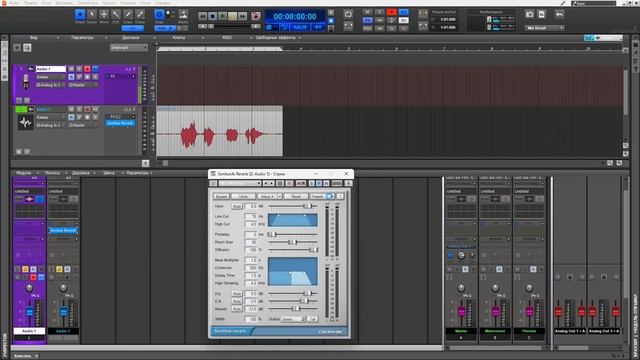Screen dimensions: 640x360
Task: Click the Reset button in Sonitus Reverb
Action: tap(296, 196)
